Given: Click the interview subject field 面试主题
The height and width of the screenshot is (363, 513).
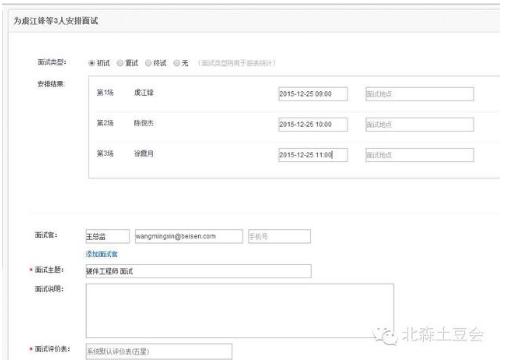Looking at the screenshot, I should [x=199, y=271].
